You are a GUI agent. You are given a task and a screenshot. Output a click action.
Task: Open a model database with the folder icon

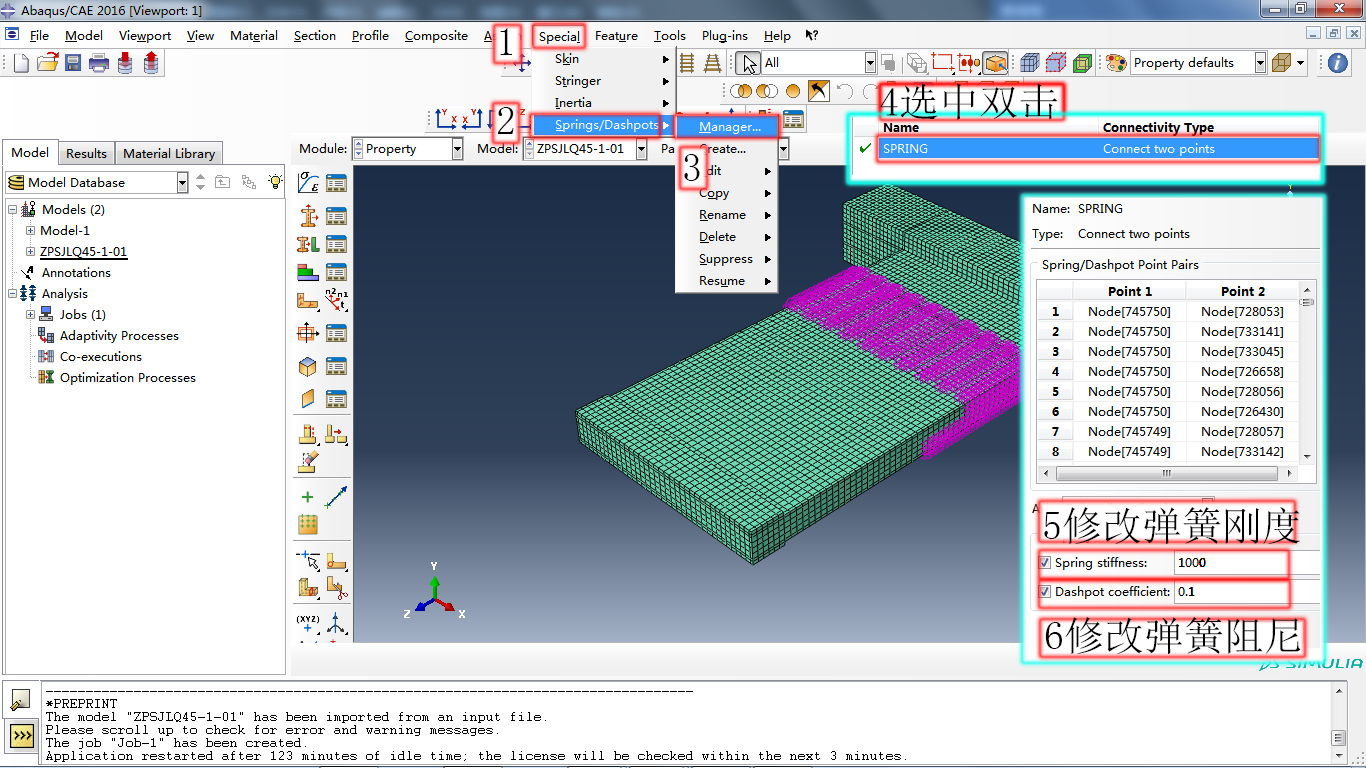click(47, 63)
